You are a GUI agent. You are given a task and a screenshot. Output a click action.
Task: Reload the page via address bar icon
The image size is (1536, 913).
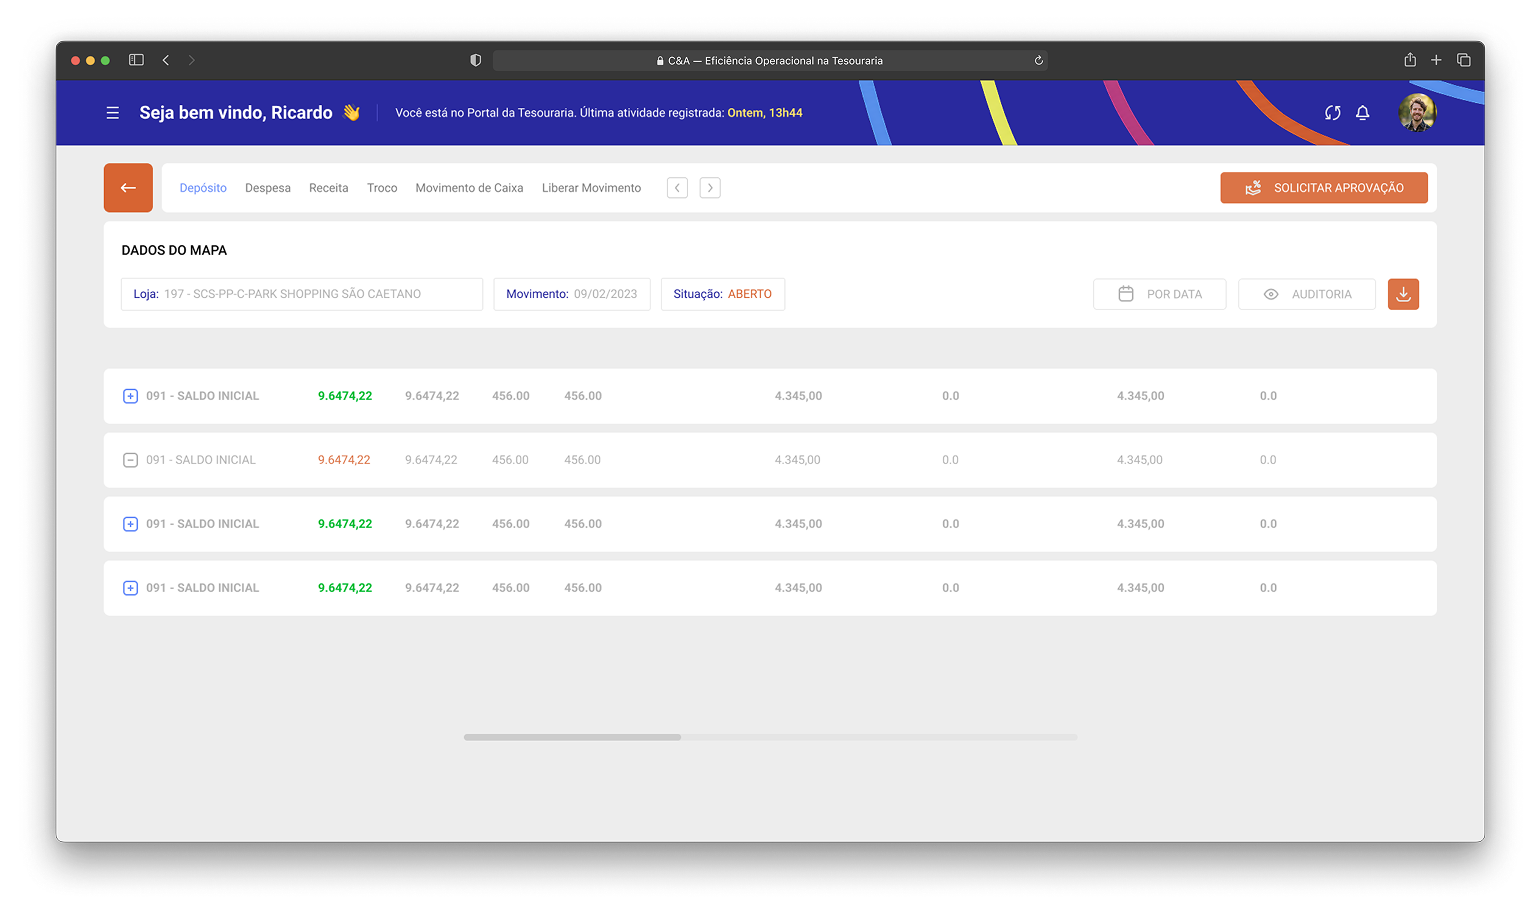coord(1039,60)
